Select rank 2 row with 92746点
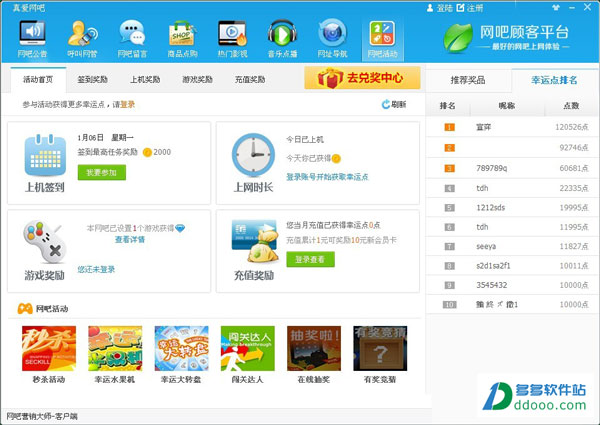600x425 pixels. tap(512, 148)
